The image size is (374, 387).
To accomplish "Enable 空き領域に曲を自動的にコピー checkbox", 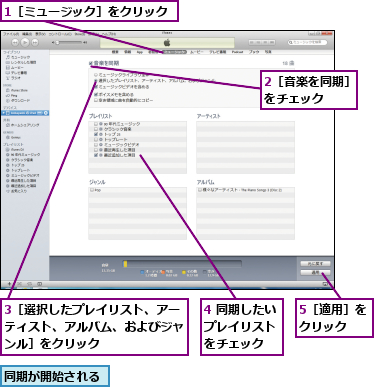I will 96,100.
